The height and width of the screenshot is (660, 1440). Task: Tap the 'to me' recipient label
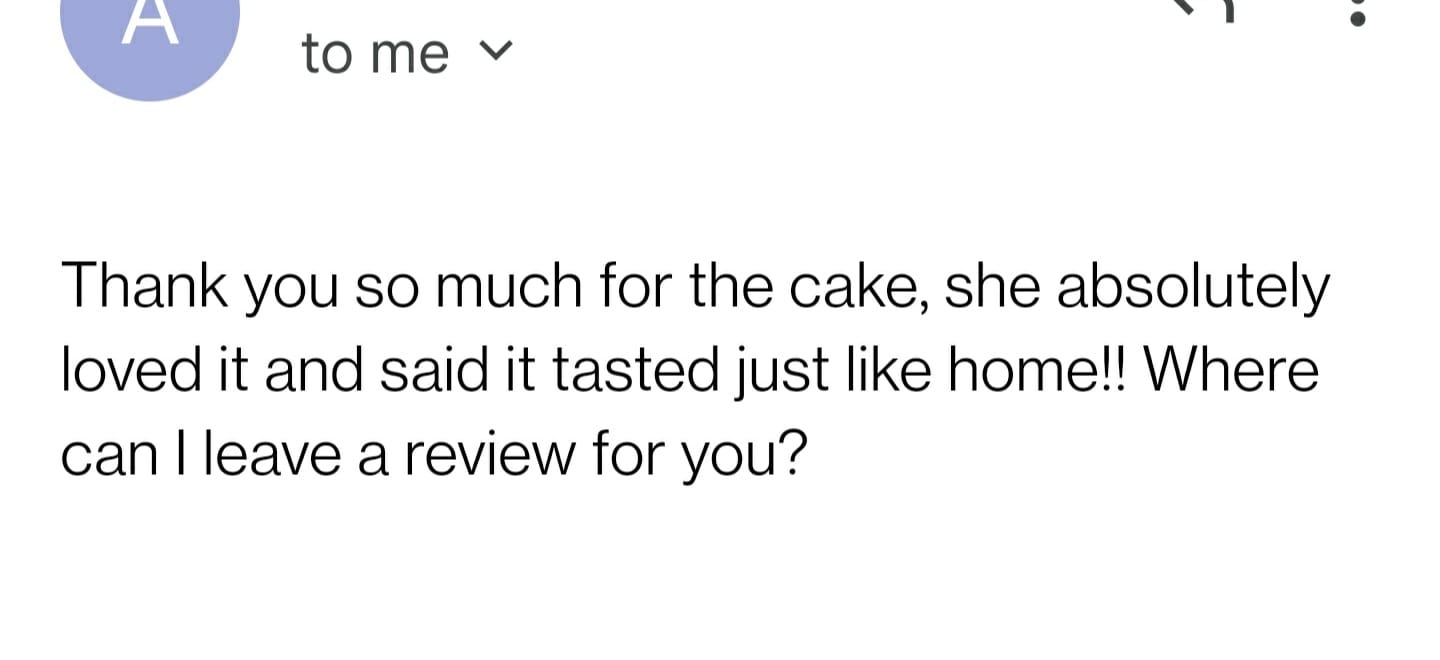click(x=375, y=54)
